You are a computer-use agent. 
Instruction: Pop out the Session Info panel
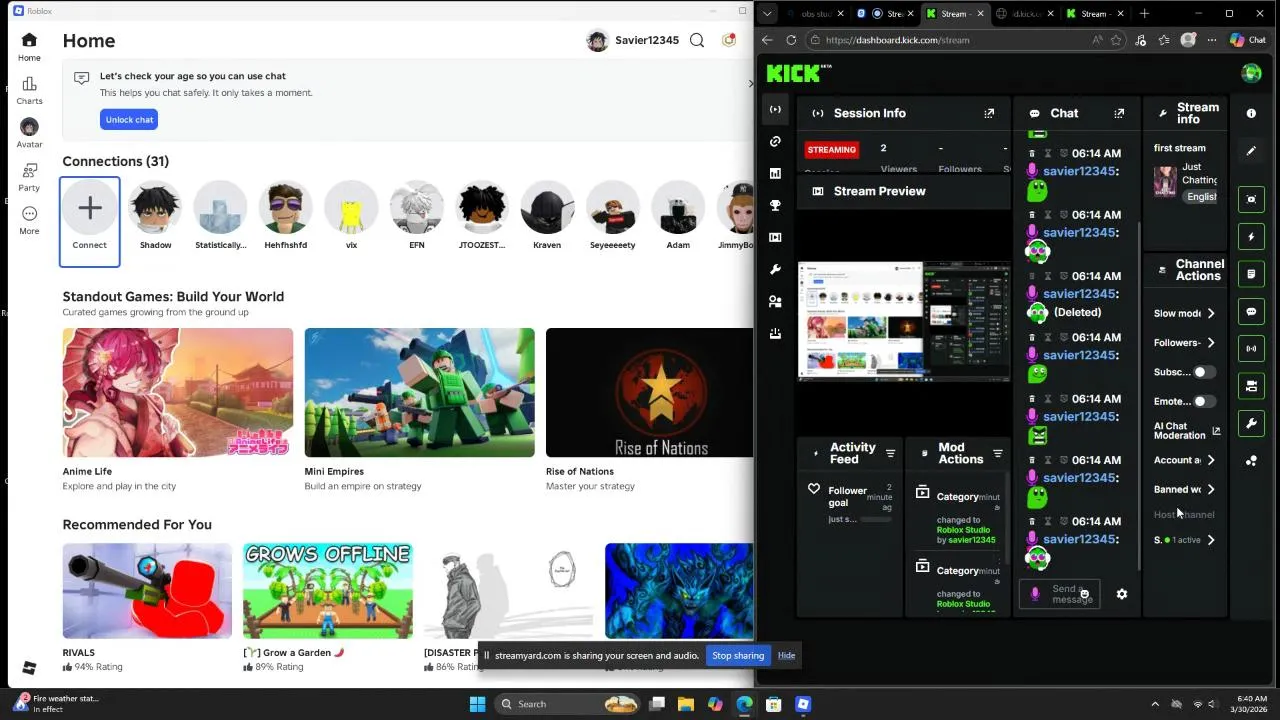(989, 113)
